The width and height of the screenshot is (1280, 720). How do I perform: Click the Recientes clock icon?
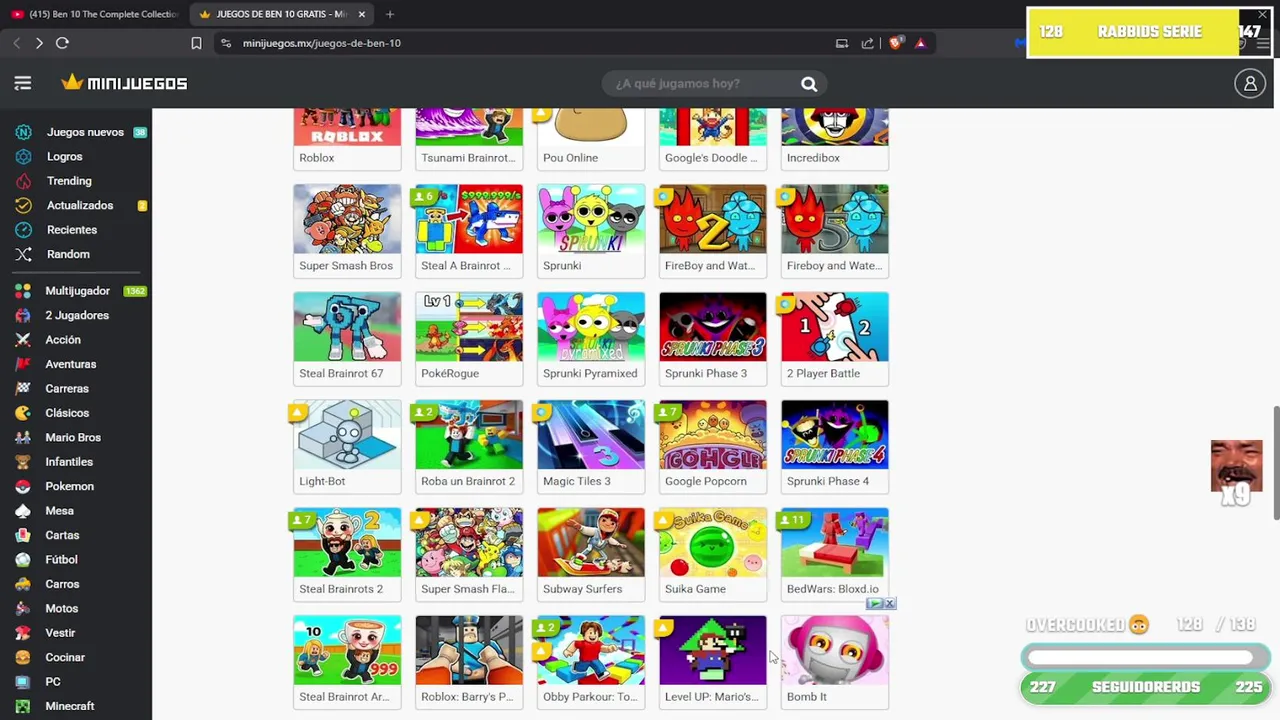(x=23, y=230)
